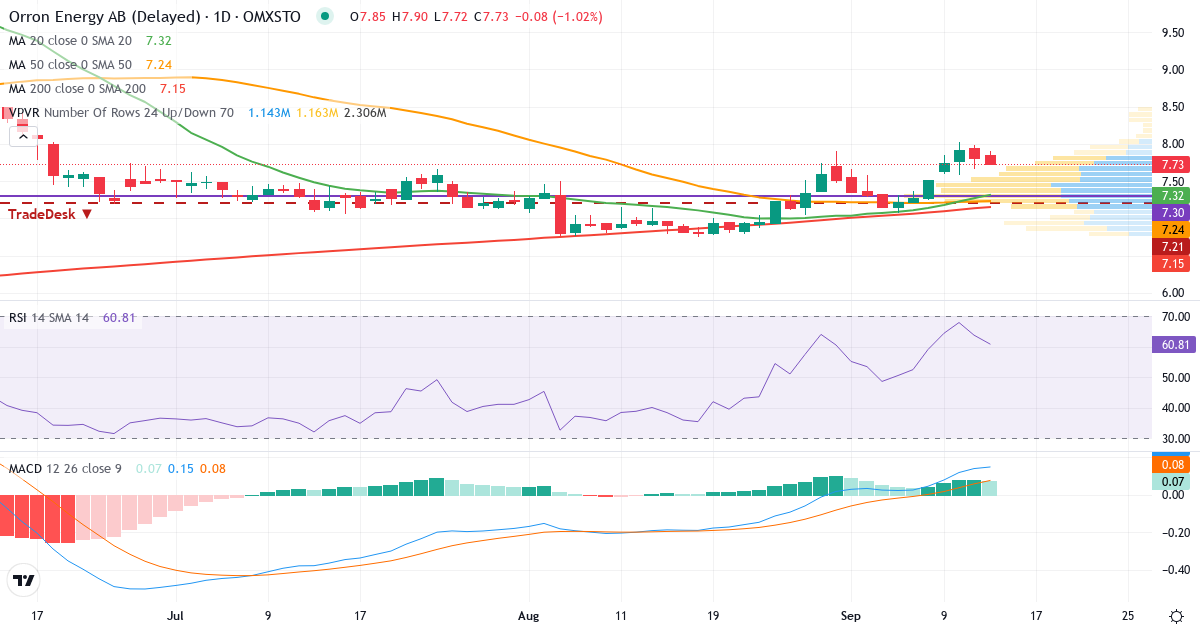Click the 9.50 price scale label

click(x=1173, y=32)
